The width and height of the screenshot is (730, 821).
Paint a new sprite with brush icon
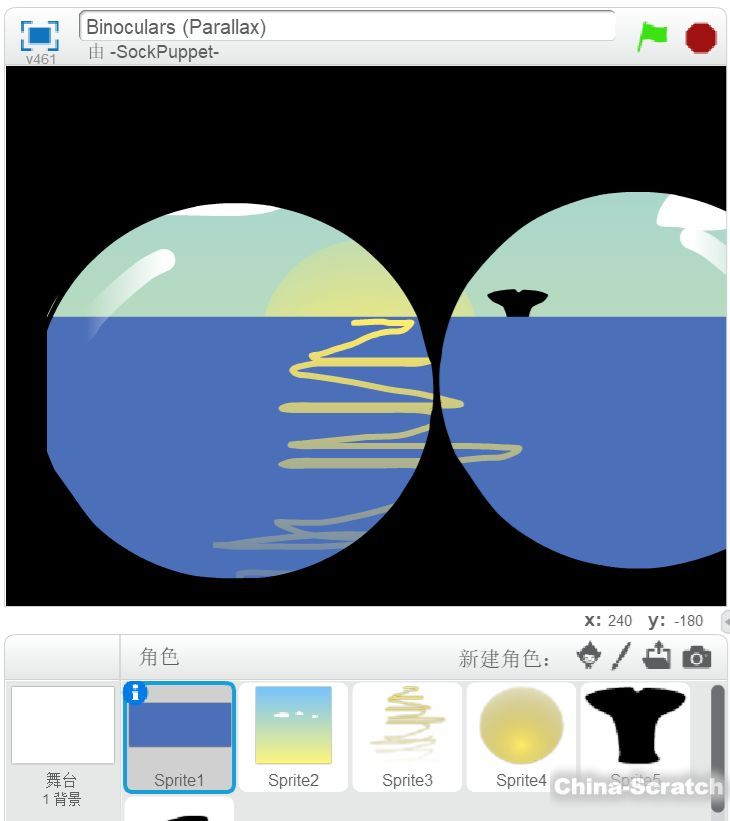click(622, 656)
